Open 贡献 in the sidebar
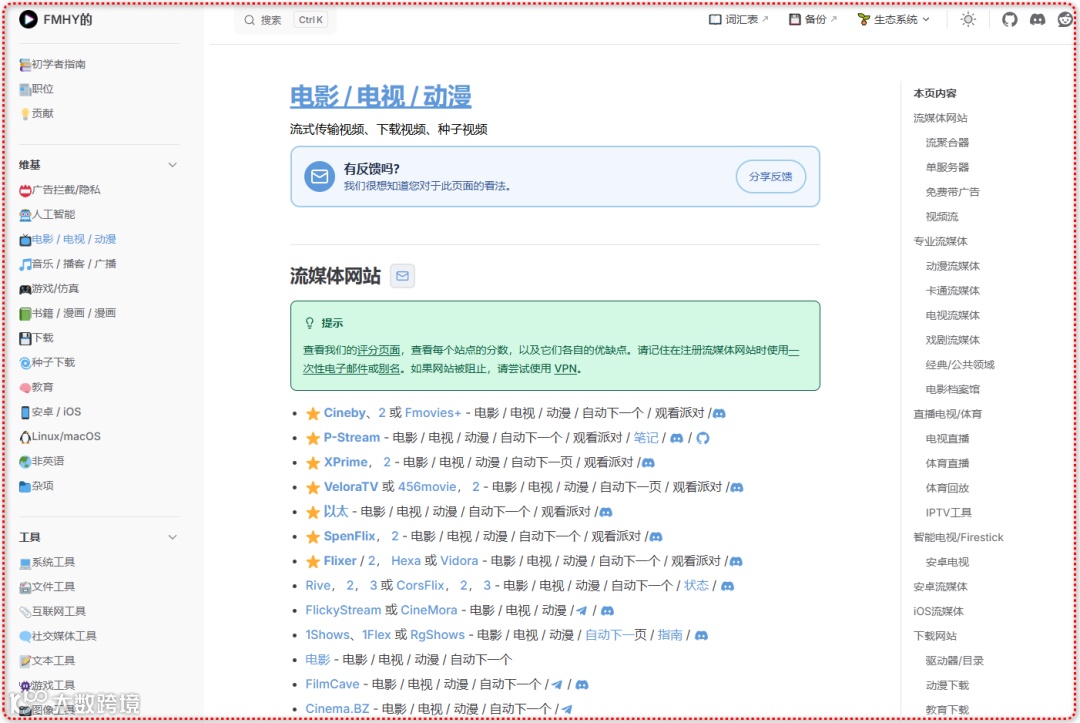Screen dimensions: 1080x723 (37, 114)
